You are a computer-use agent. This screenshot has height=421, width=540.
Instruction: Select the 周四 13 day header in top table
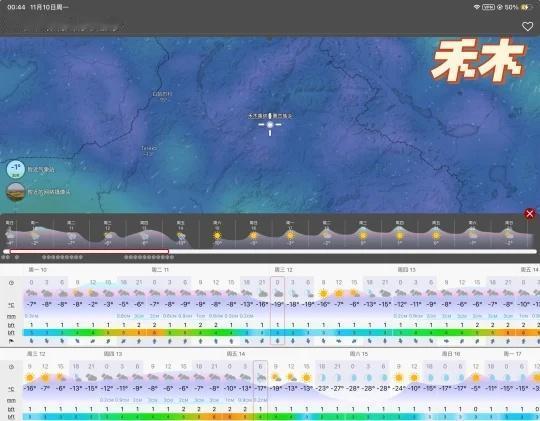pyautogui.click(x=407, y=270)
